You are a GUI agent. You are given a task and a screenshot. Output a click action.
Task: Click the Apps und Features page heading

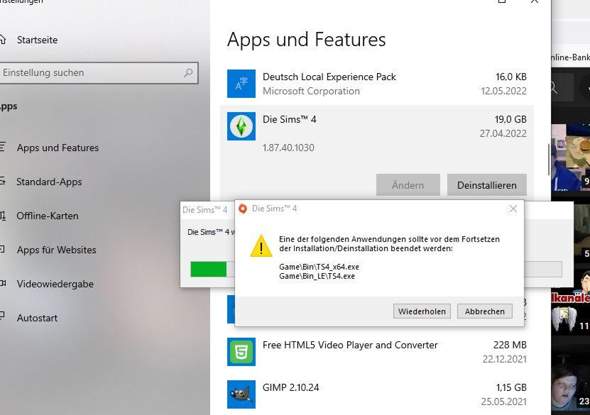point(307,40)
